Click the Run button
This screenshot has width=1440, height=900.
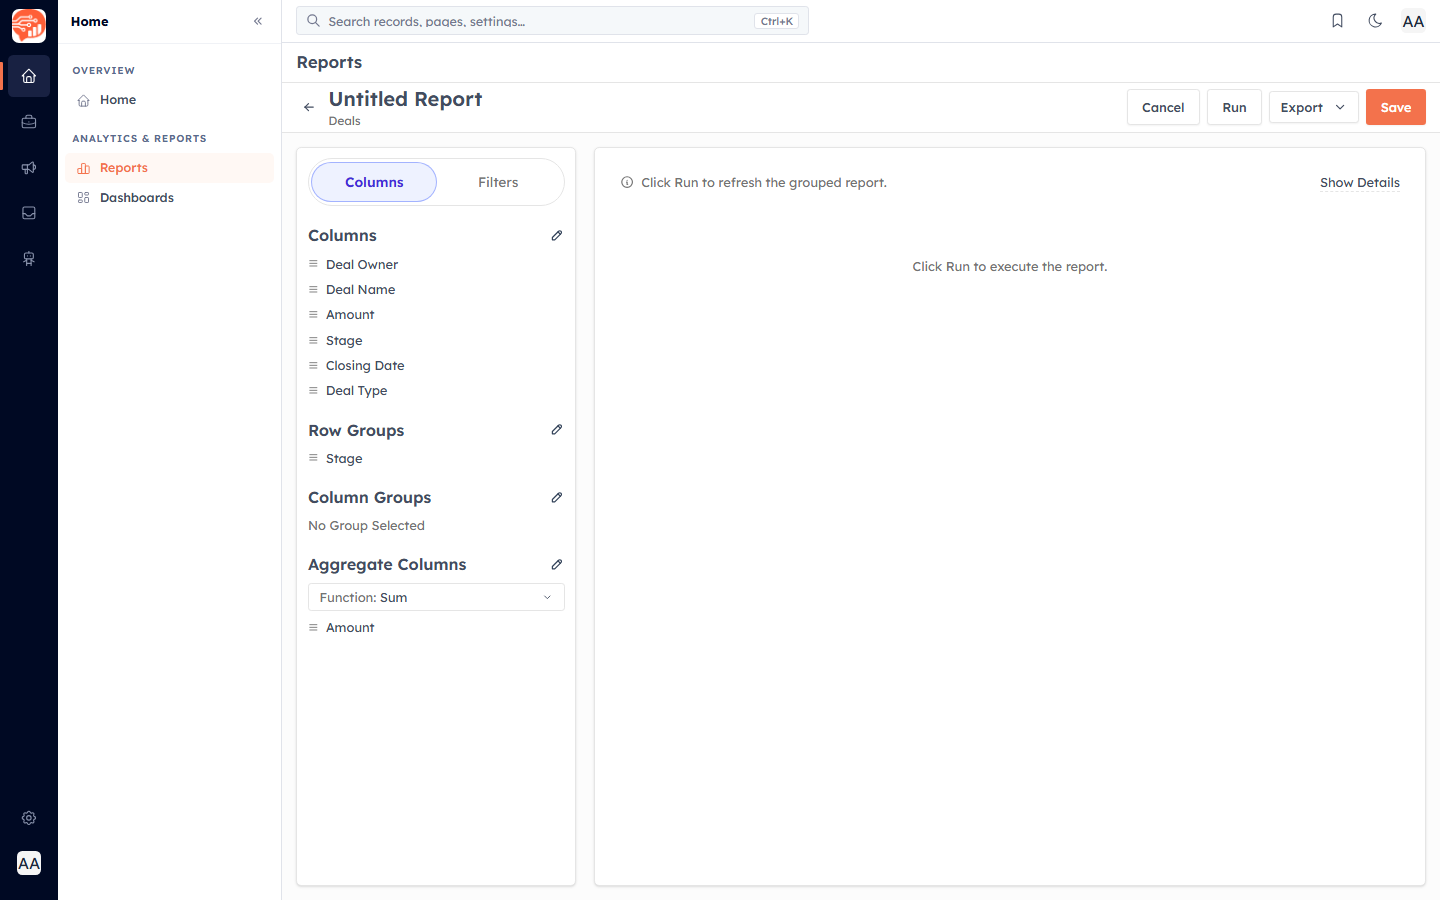(1234, 107)
